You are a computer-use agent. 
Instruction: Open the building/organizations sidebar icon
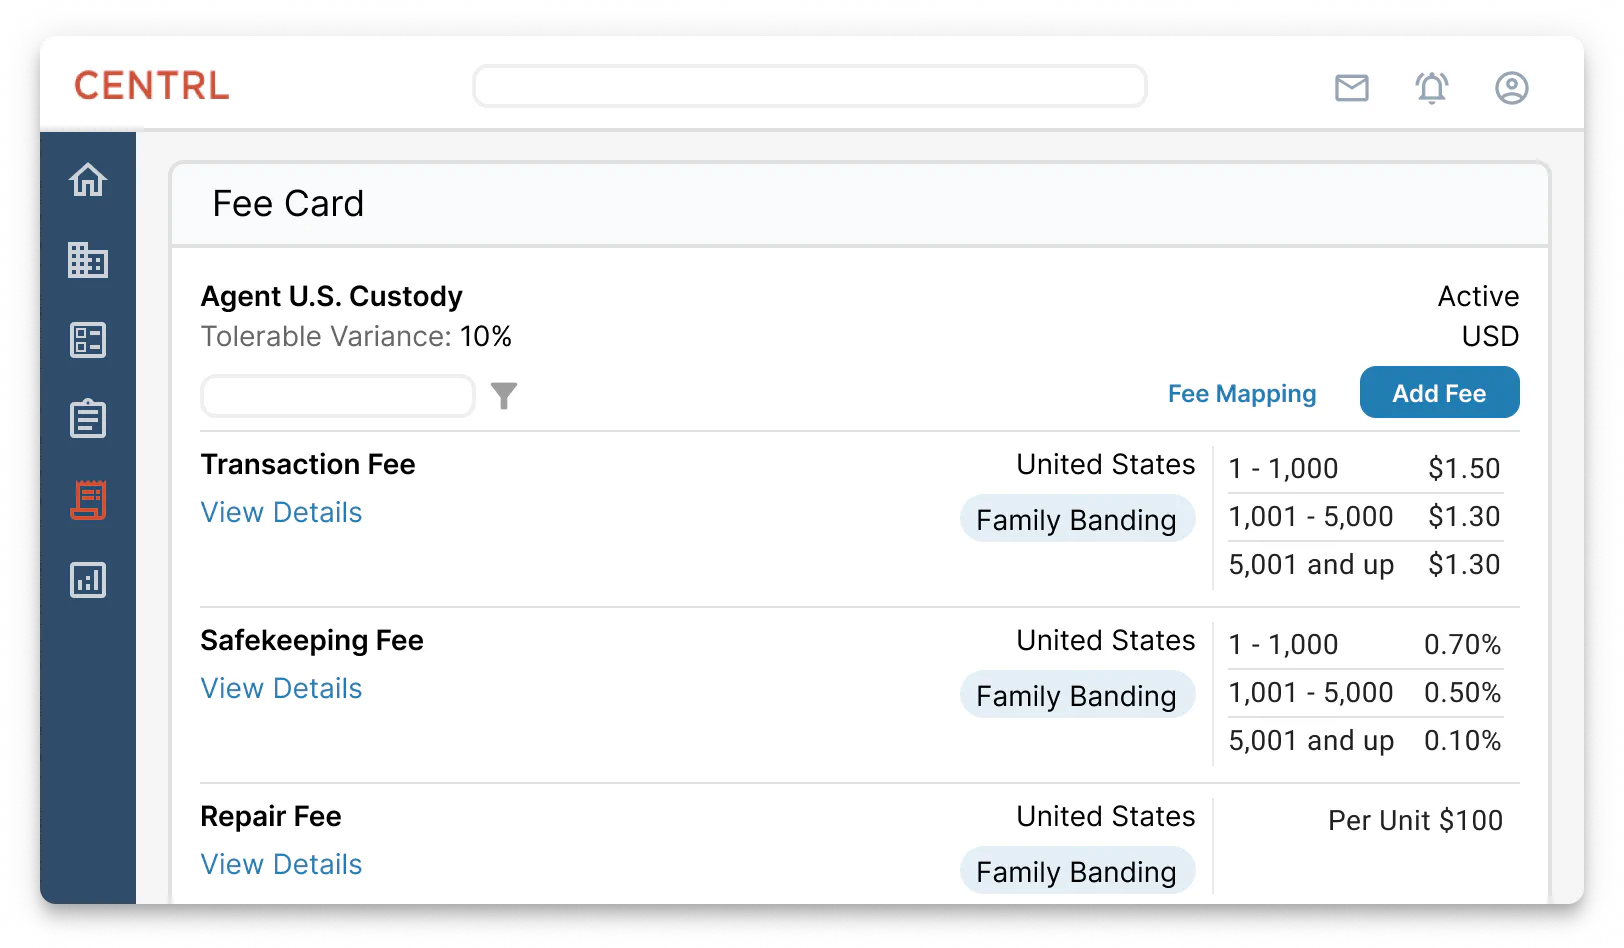tap(88, 260)
